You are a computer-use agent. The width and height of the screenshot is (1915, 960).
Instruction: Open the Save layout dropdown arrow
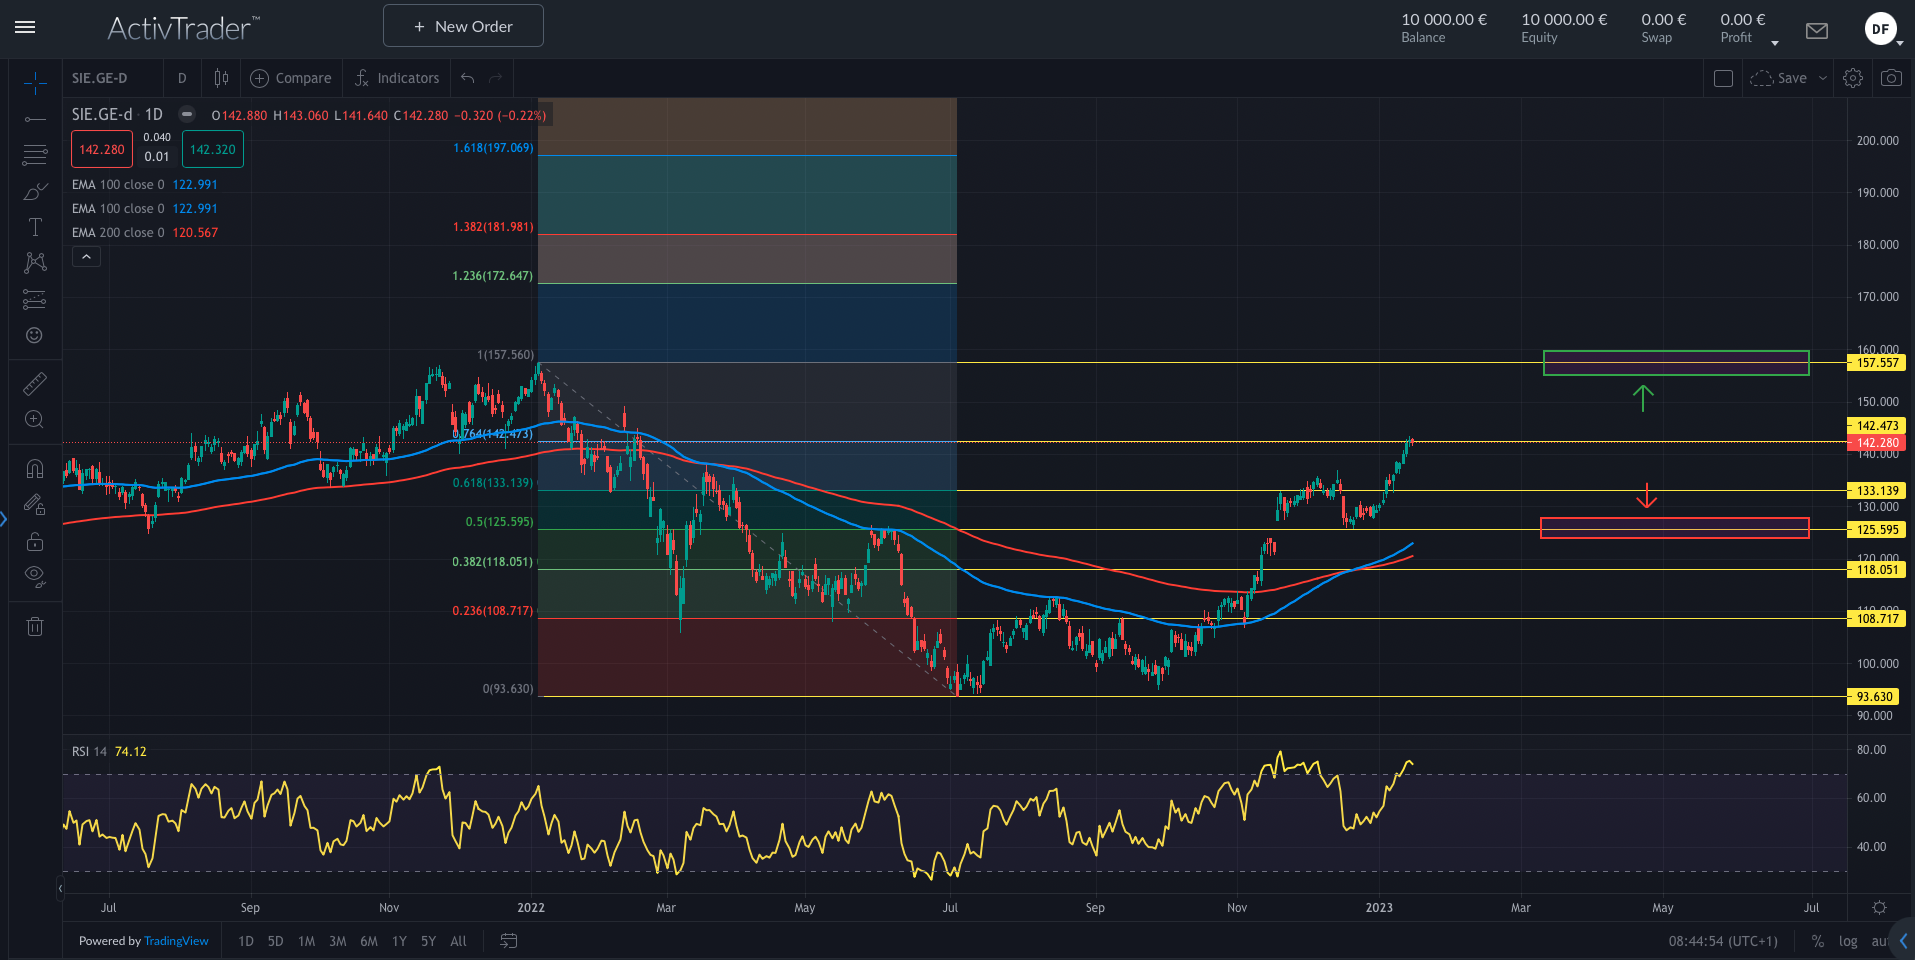(x=1822, y=78)
